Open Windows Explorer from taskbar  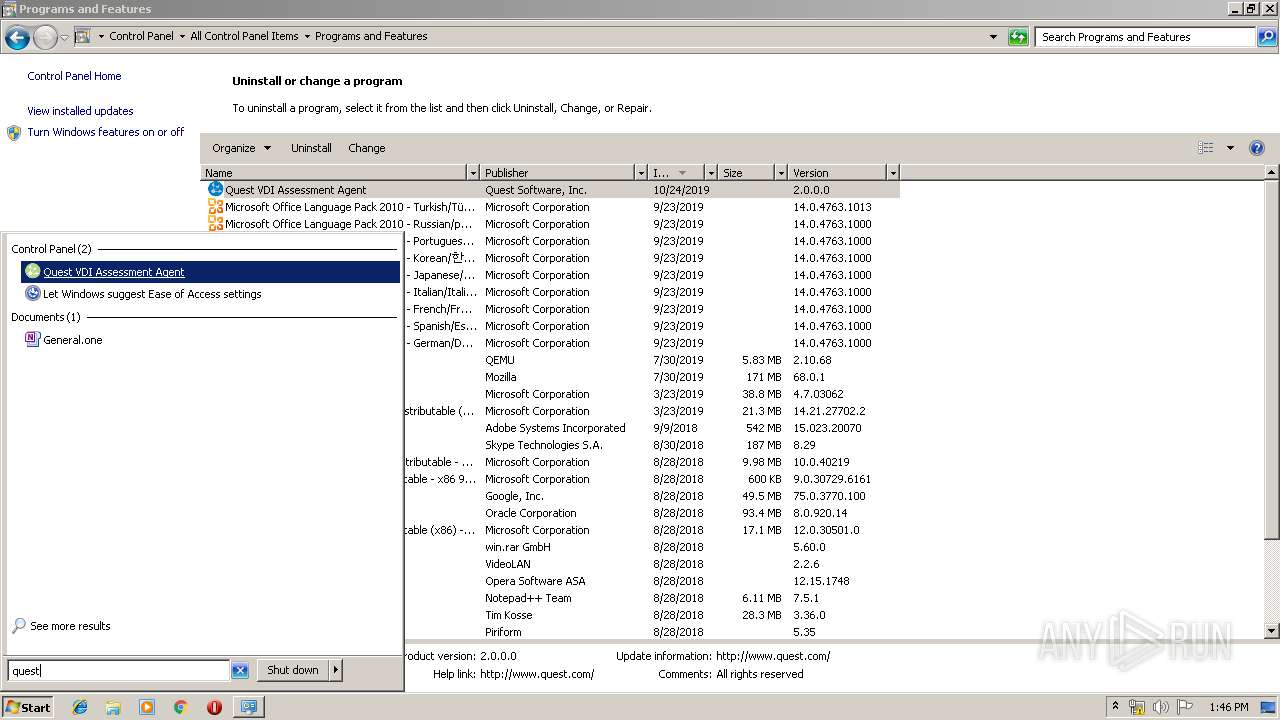click(113, 707)
